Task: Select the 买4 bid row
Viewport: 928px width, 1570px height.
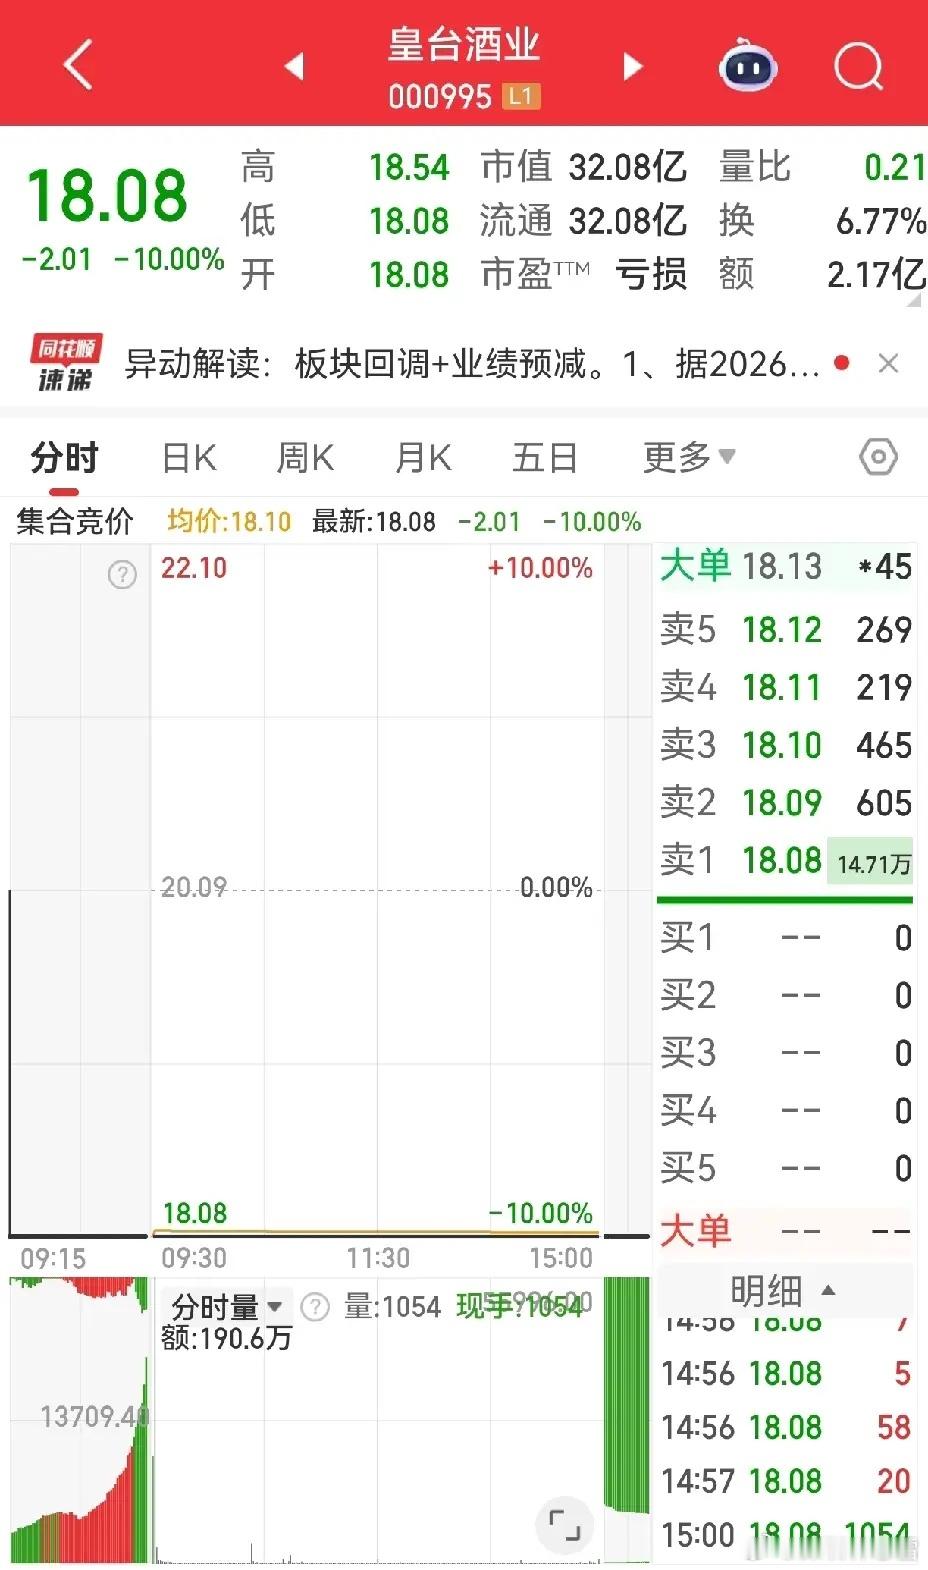Action: tap(785, 1110)
